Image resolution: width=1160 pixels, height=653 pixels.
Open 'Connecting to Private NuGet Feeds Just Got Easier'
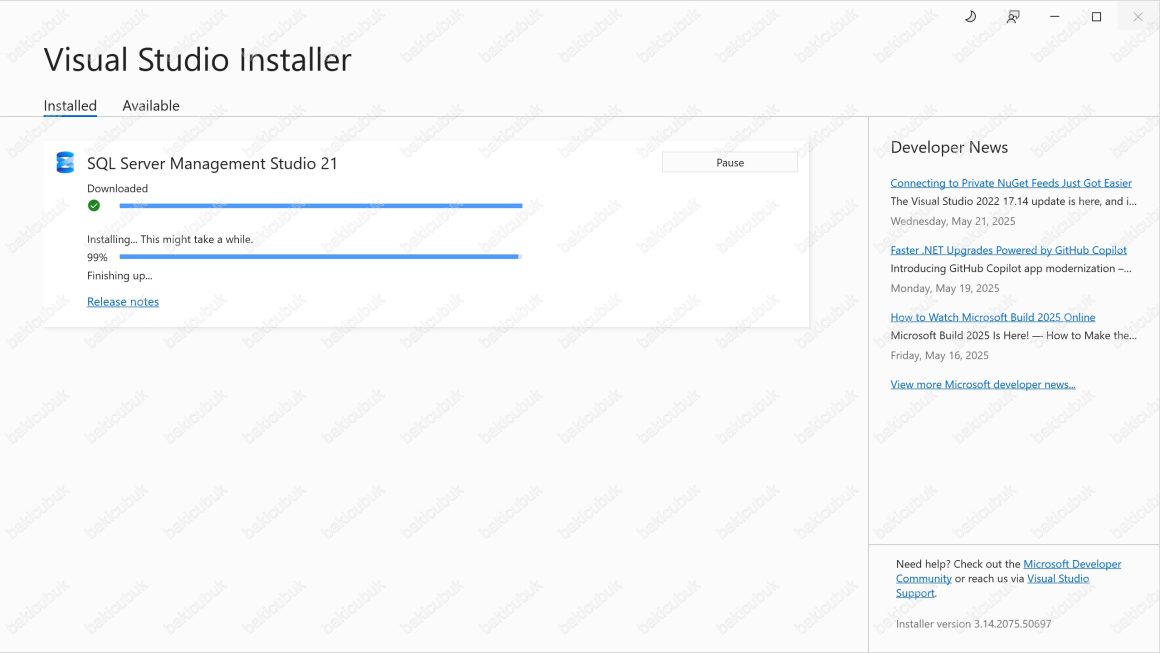coord(1010,182)
